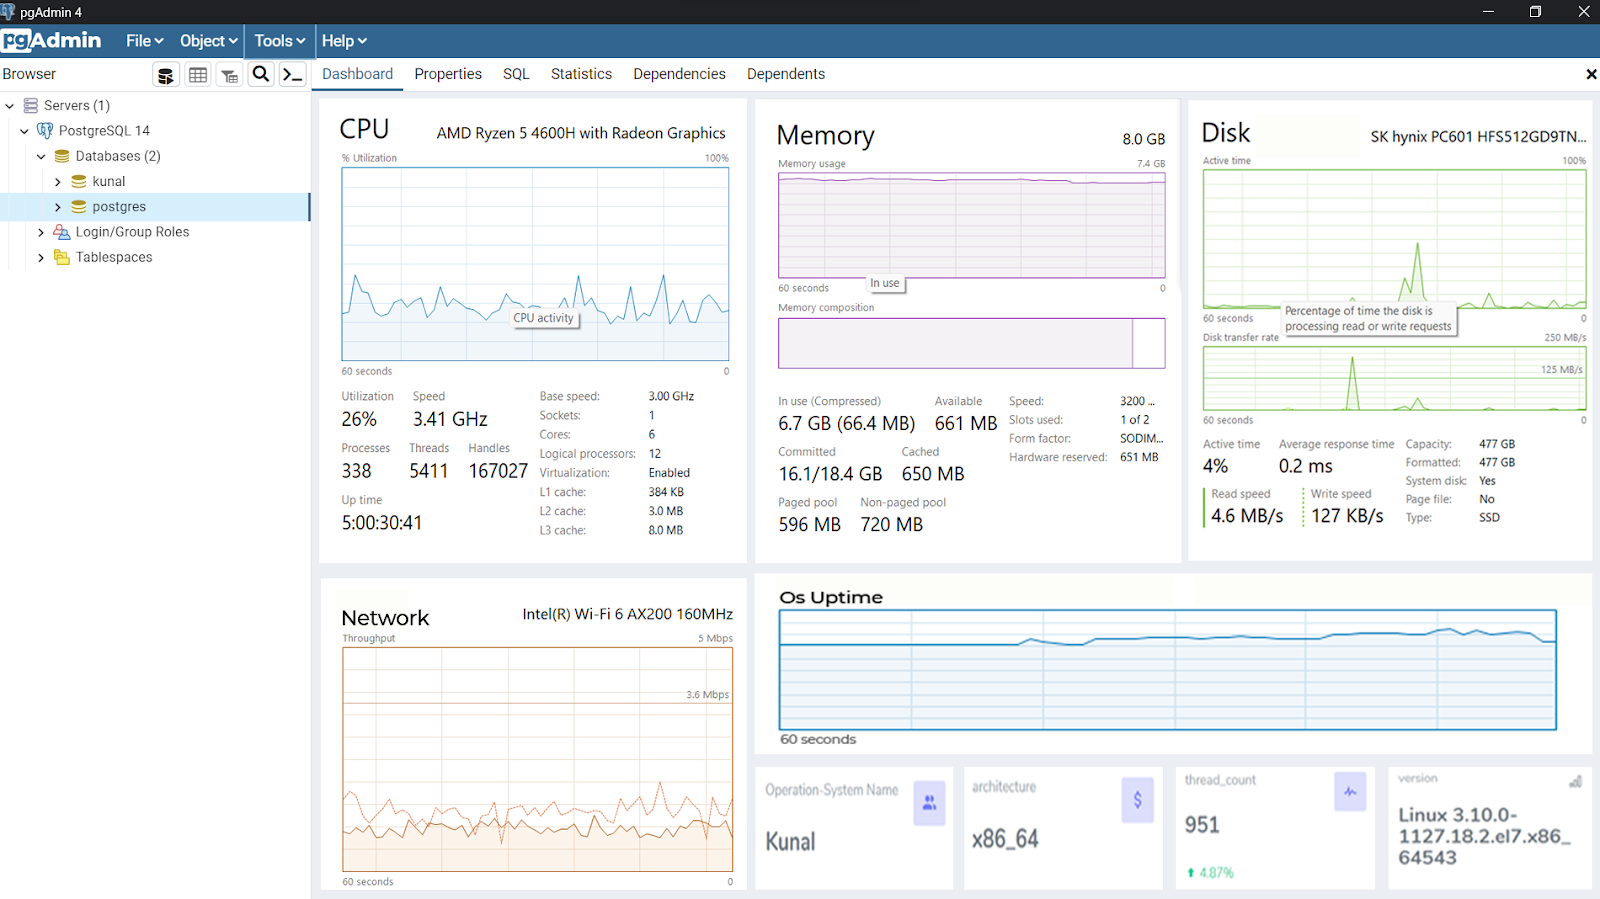Click the Disk transfer rate graph

1394,379
